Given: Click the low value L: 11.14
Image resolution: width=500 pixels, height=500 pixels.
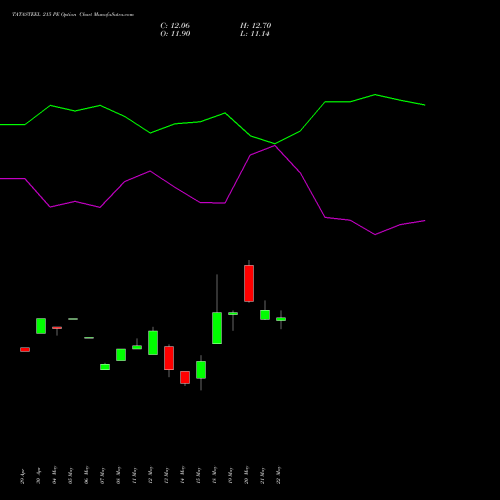Looking at the screenshot, I should [255, 34].
